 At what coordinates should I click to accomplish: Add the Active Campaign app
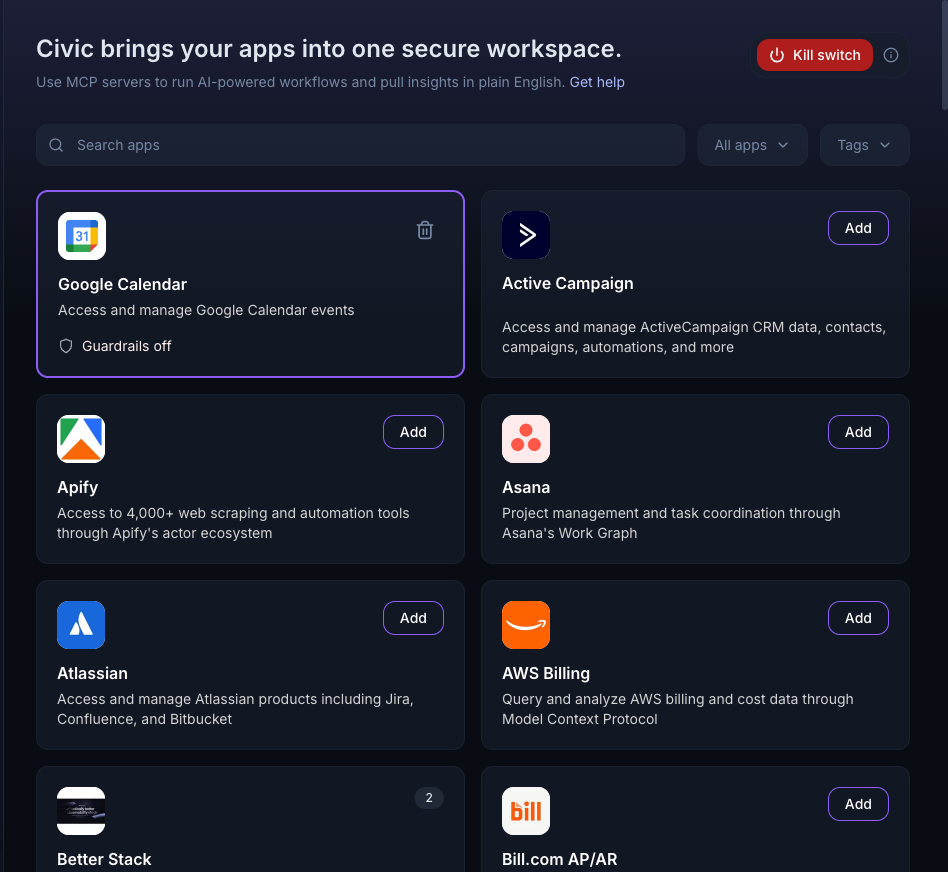[858, 228]
